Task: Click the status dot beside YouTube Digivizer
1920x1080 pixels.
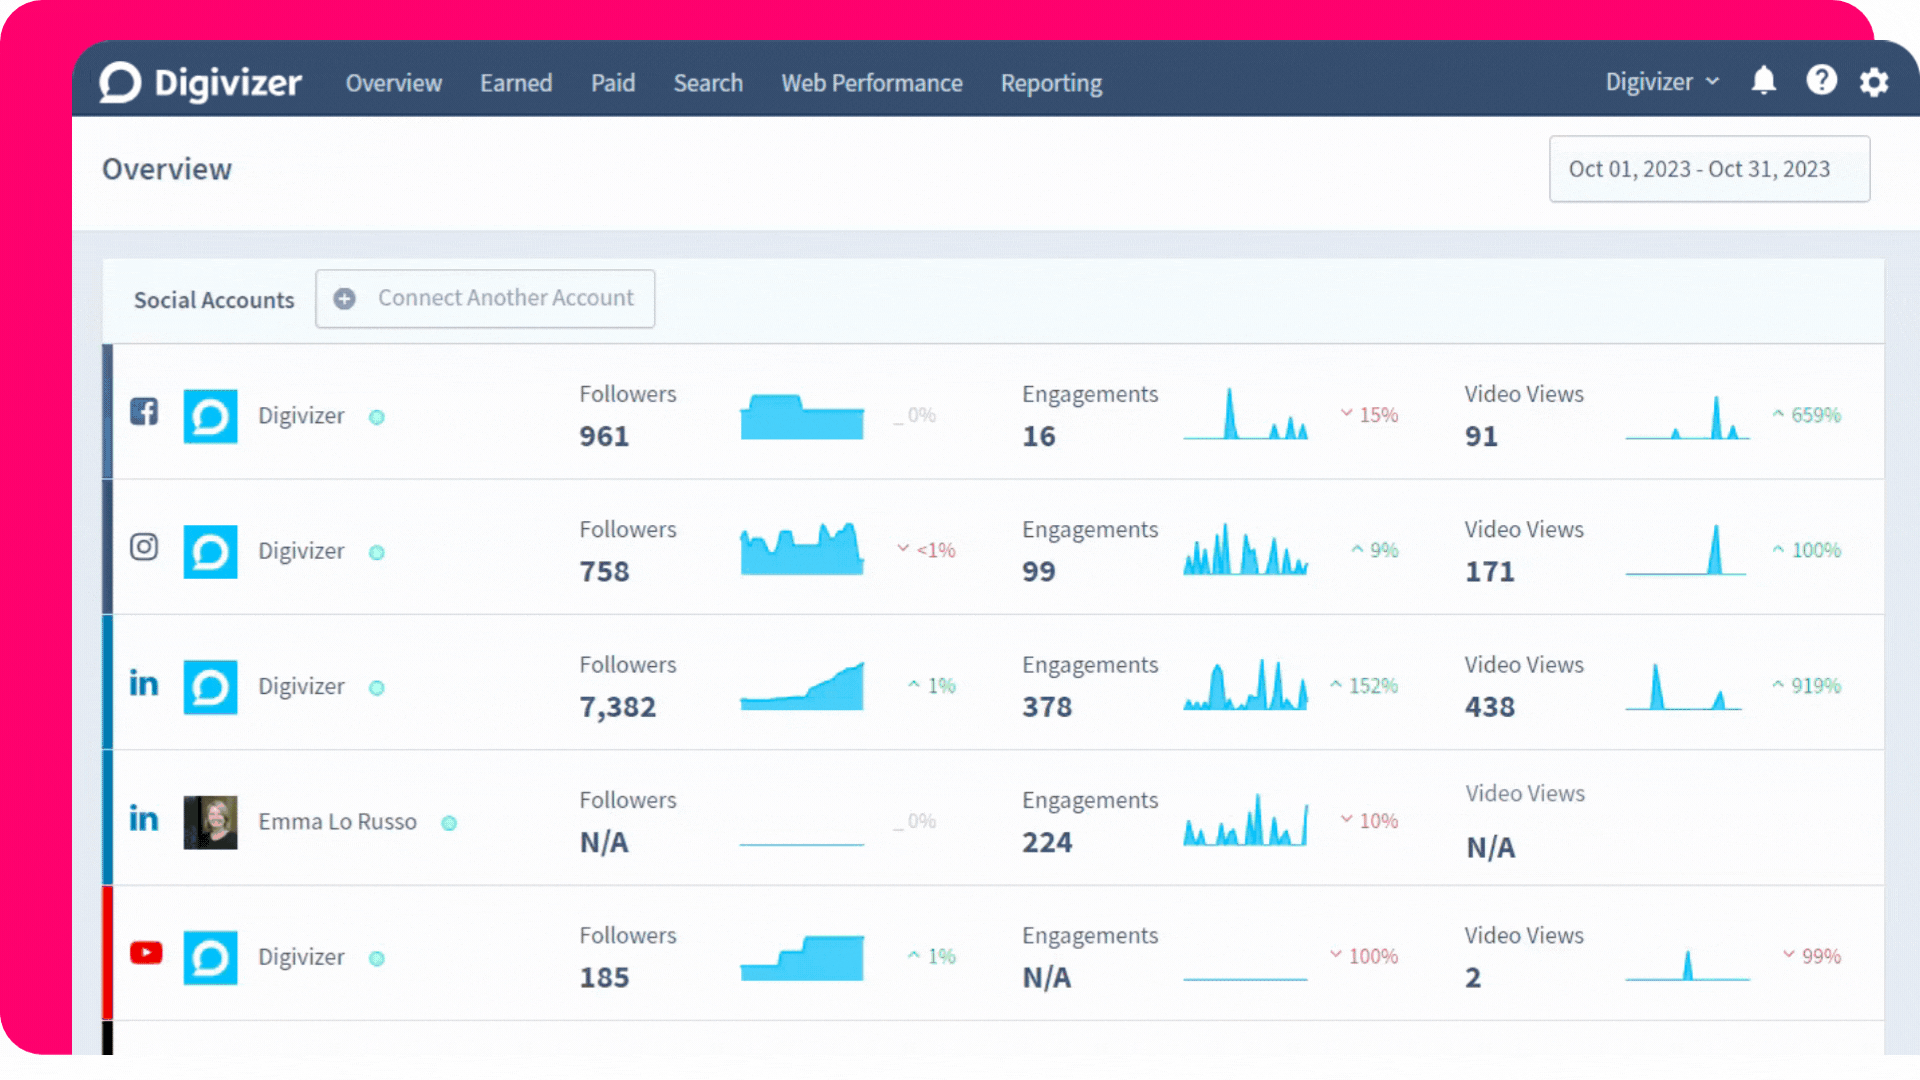Action: (377, 958)
